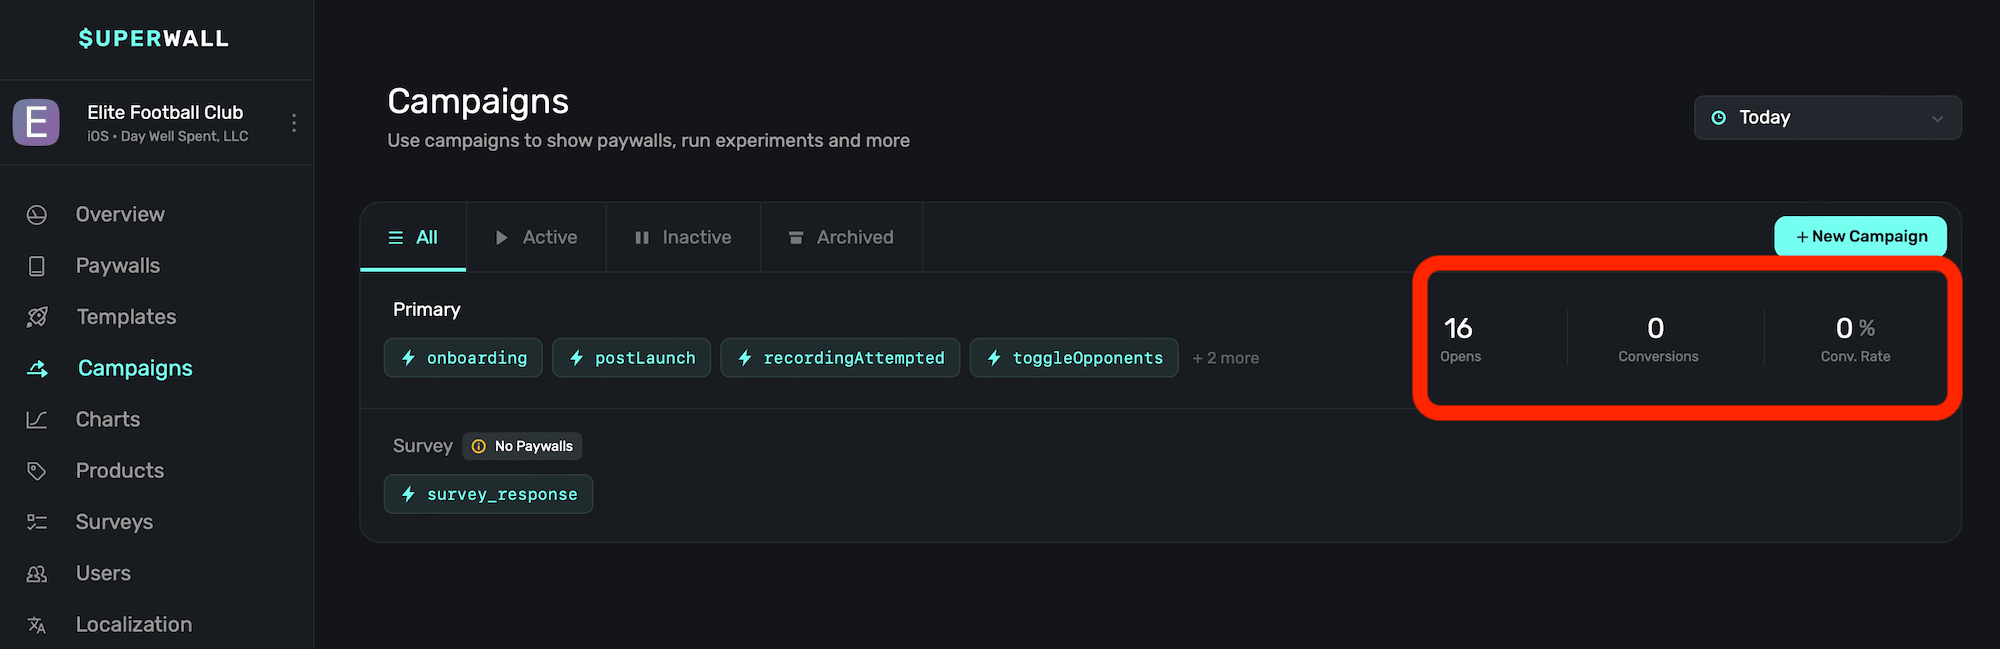Image resolution: width=2000 pixels, height=649 pixels.
Task: Switch to the Active campaigns tab
Action: (536, 238)
